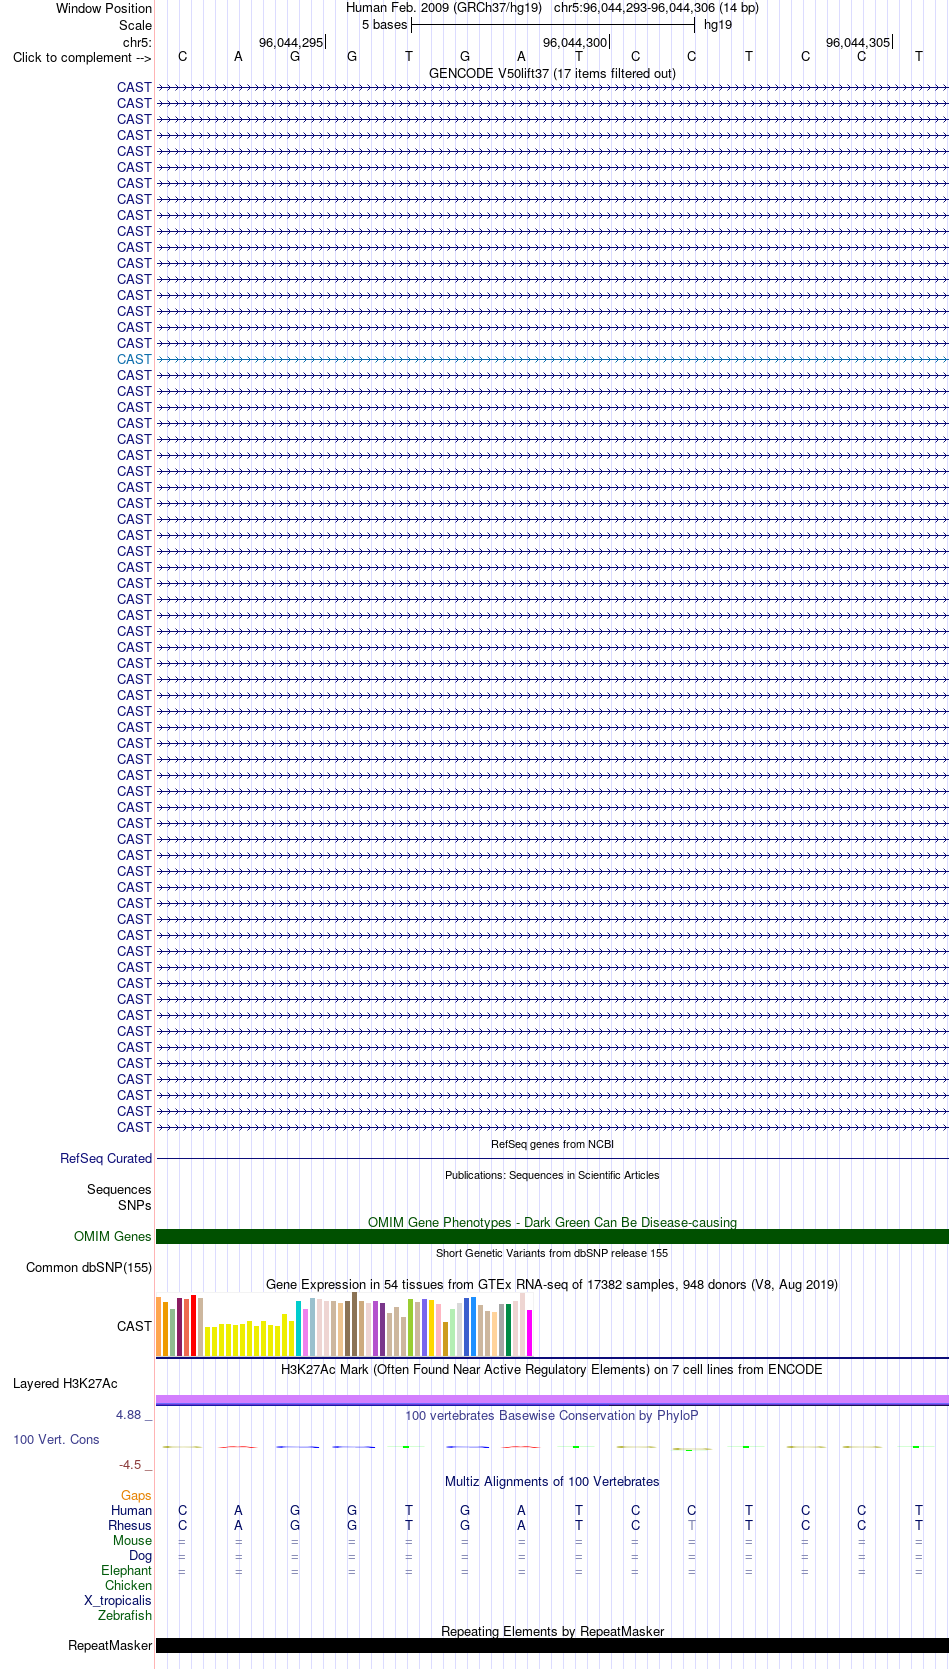The width and height of the screenshot is (950, 1669).
Task: Click the 'Human' alignment row label
Action: click(x=132, y=1510)
